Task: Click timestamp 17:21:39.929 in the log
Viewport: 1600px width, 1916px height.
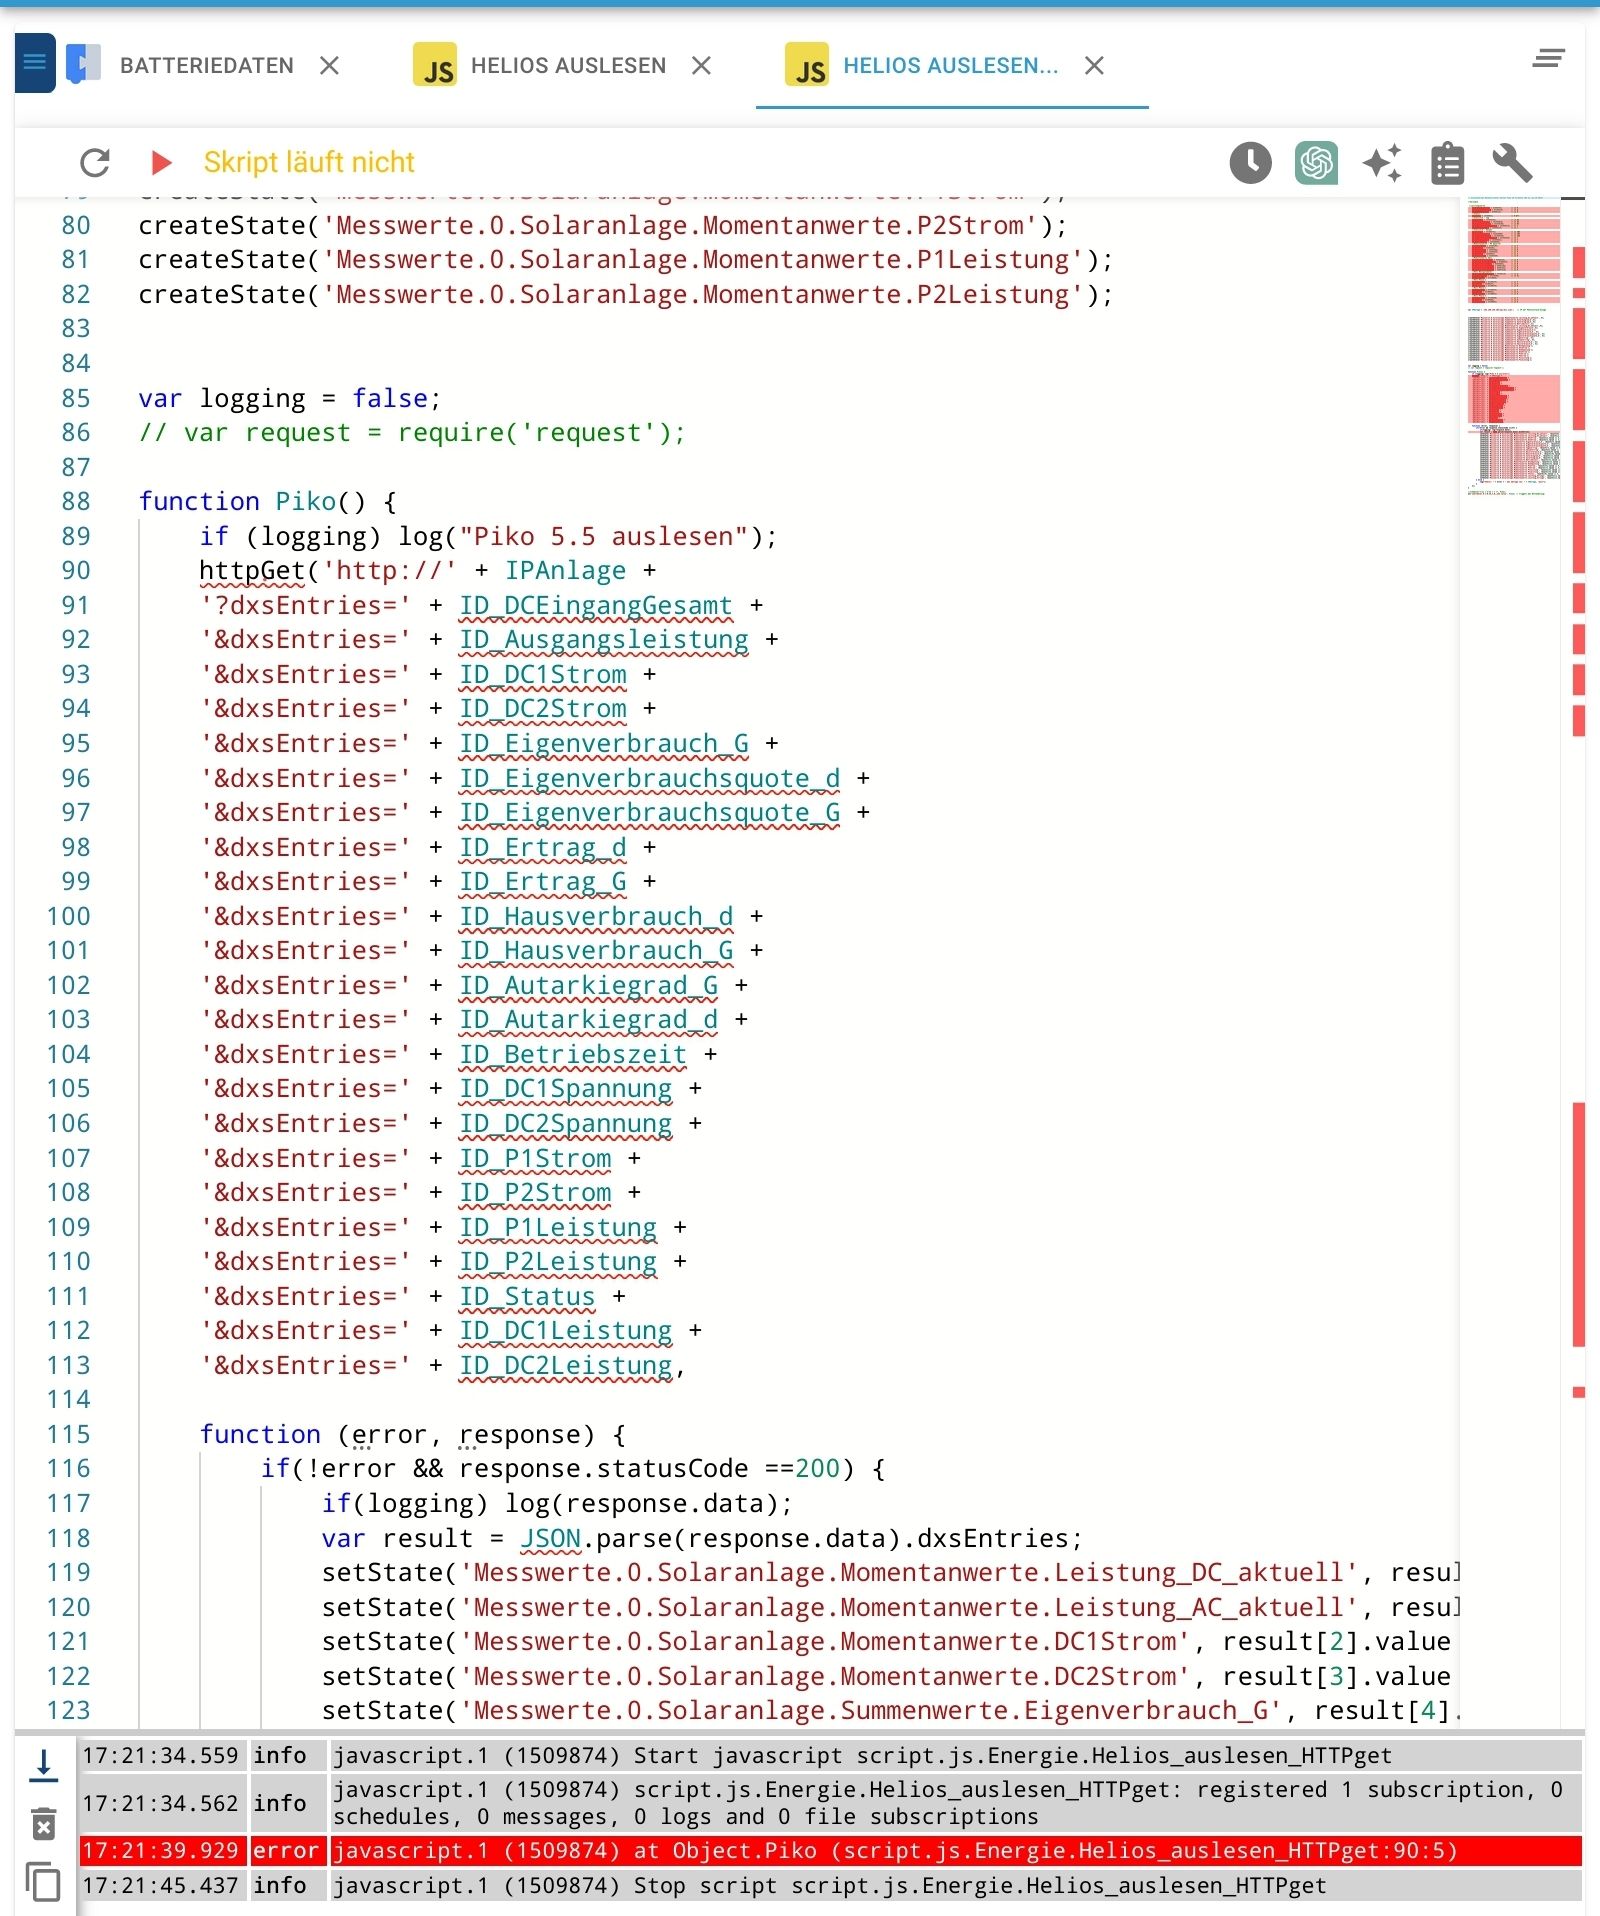Action: [x=160, y=1851]
